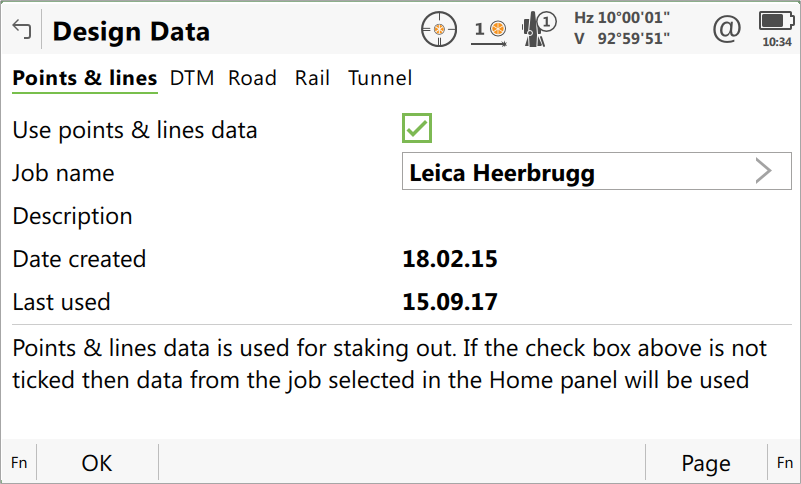801x484 pixels.
Task: Open the prism target aiming icon
Action: pyautogui.click(x=440, y=31)
